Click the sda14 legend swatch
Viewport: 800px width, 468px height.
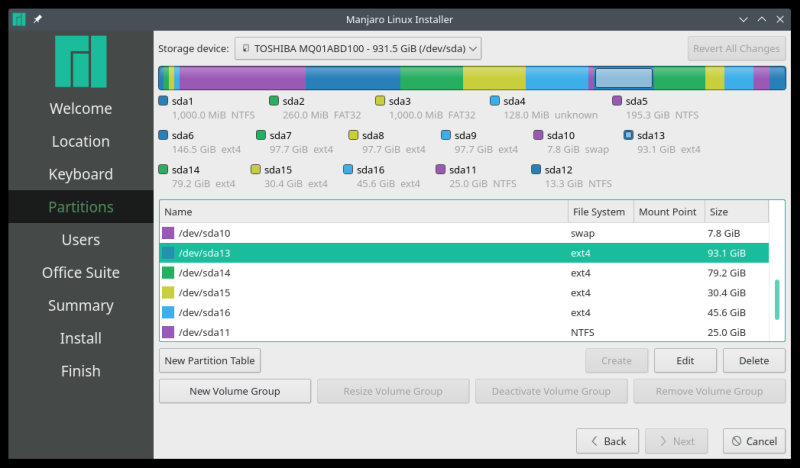coord(163,169)
